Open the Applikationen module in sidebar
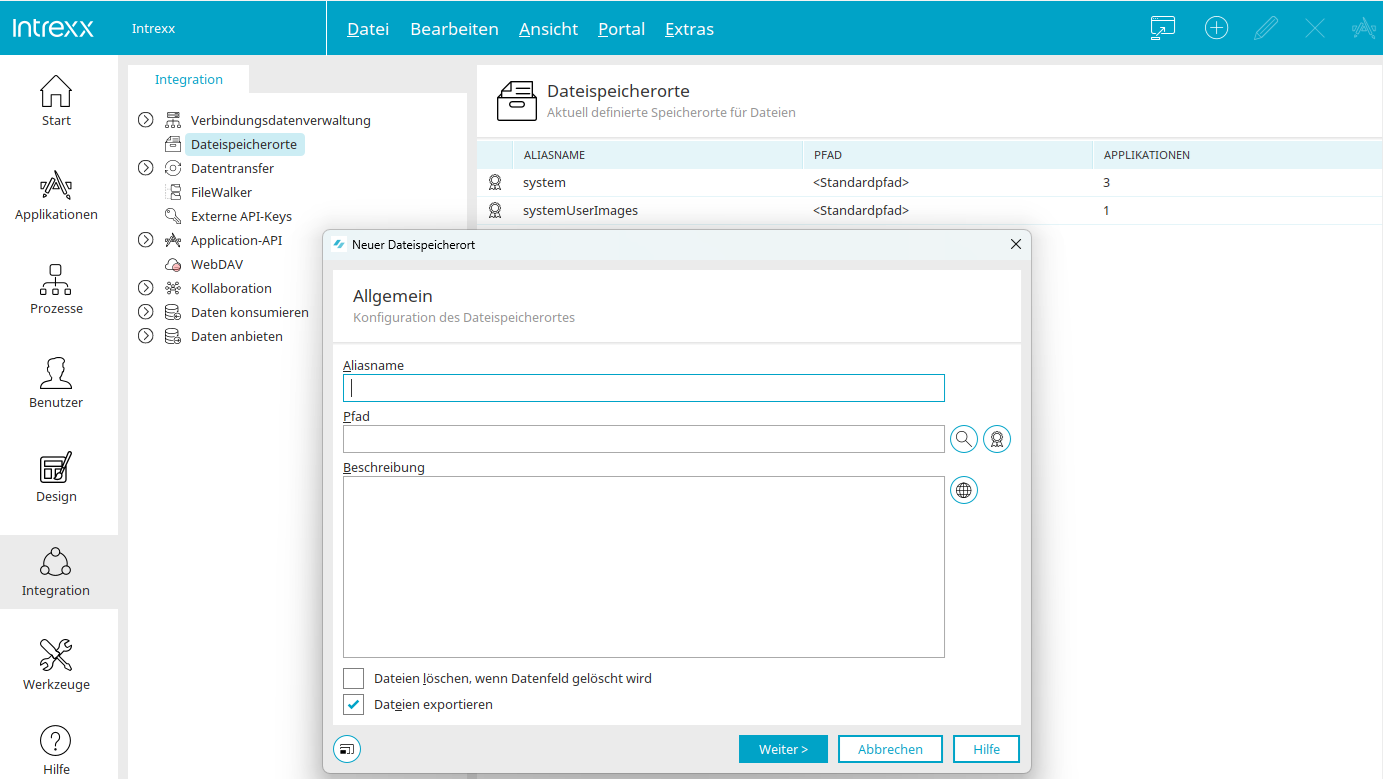 (x=56, y=196)
